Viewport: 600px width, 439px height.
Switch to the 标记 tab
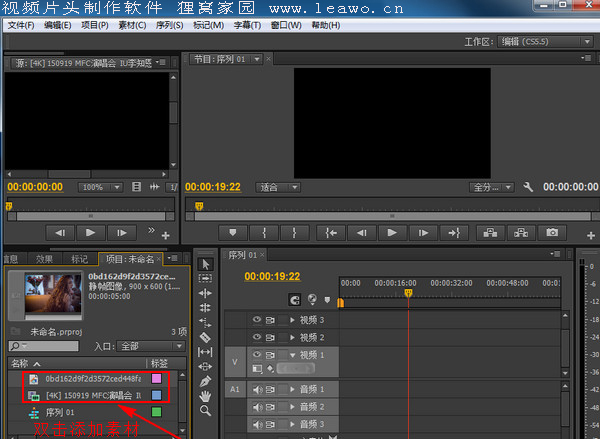click(x=79, y=259)
